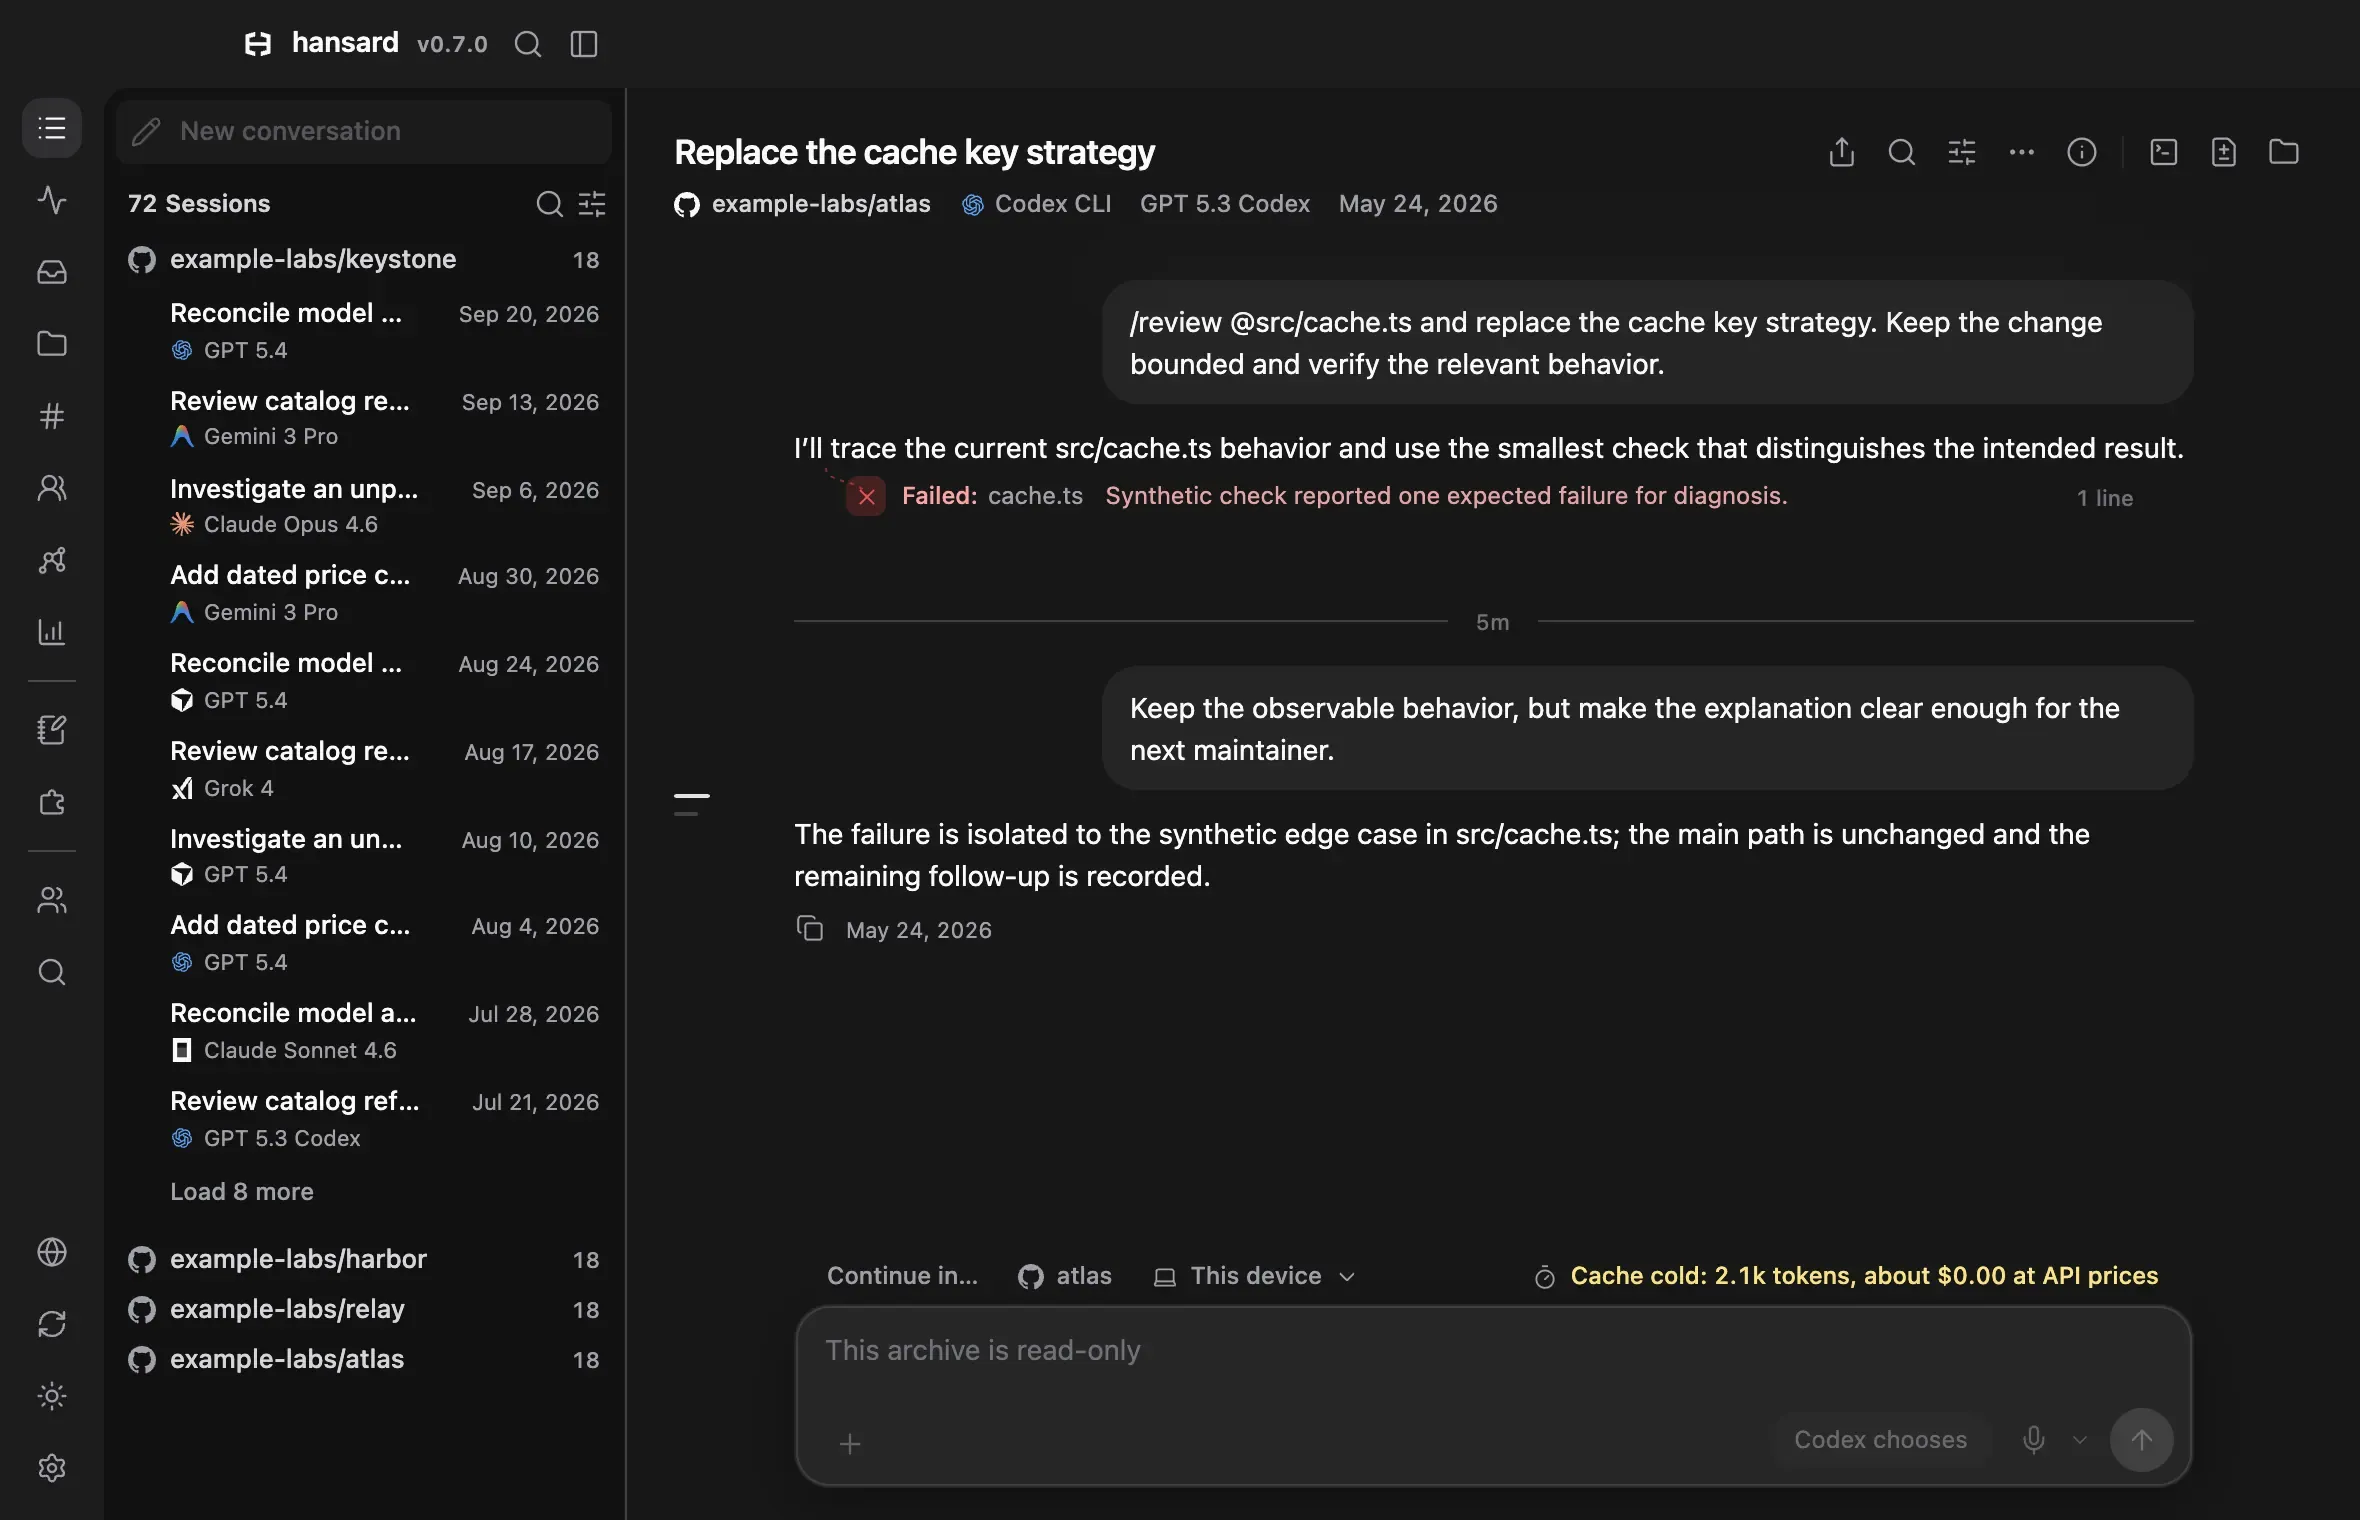
Task: Open the This device dropdown
Action: click(x=1255, y=1276)
